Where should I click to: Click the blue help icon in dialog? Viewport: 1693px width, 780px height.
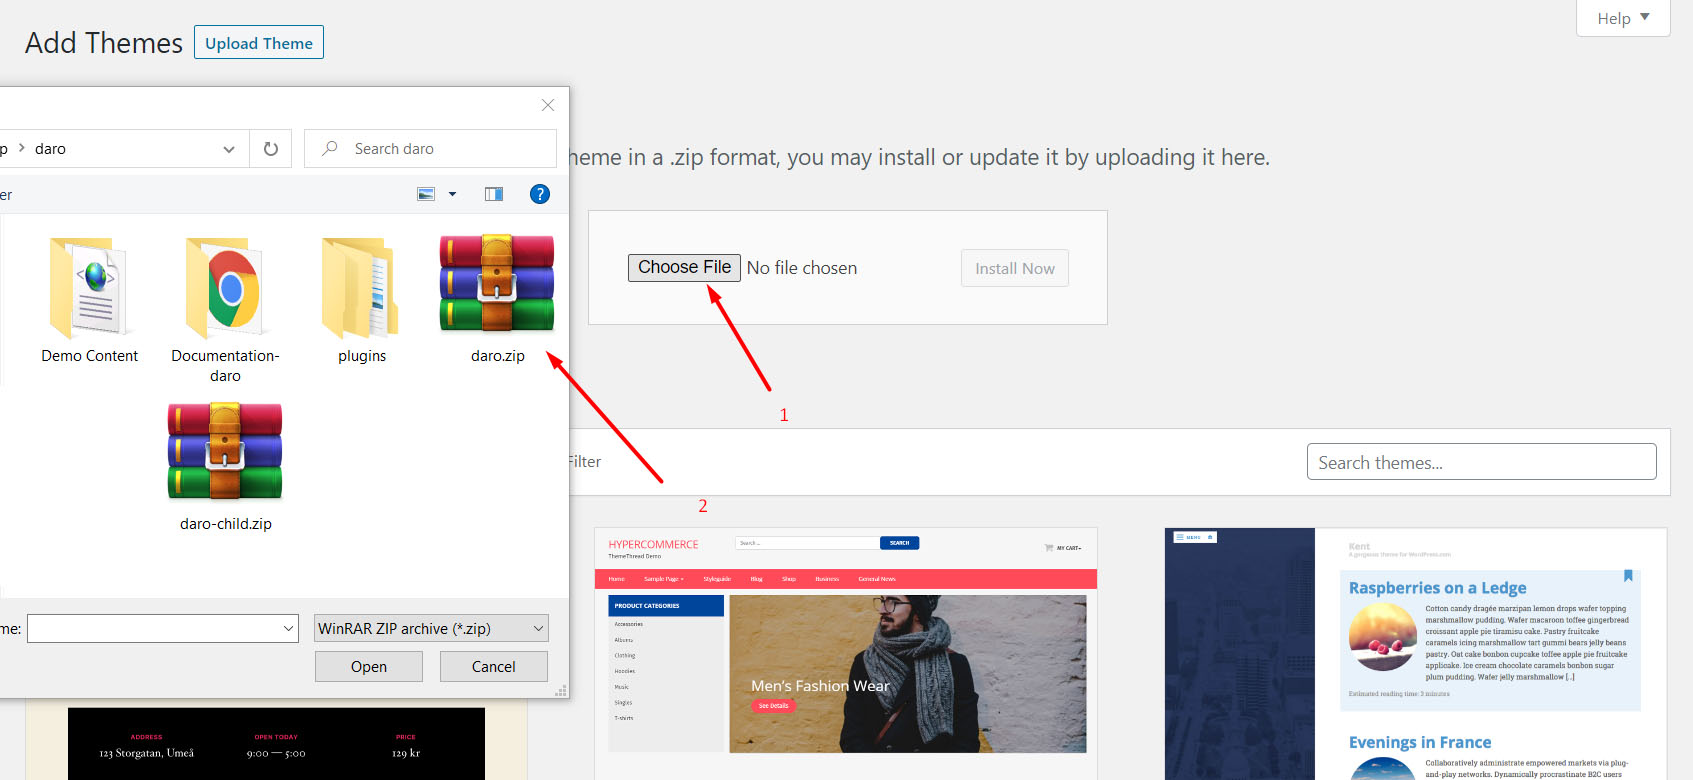[539, 194]
